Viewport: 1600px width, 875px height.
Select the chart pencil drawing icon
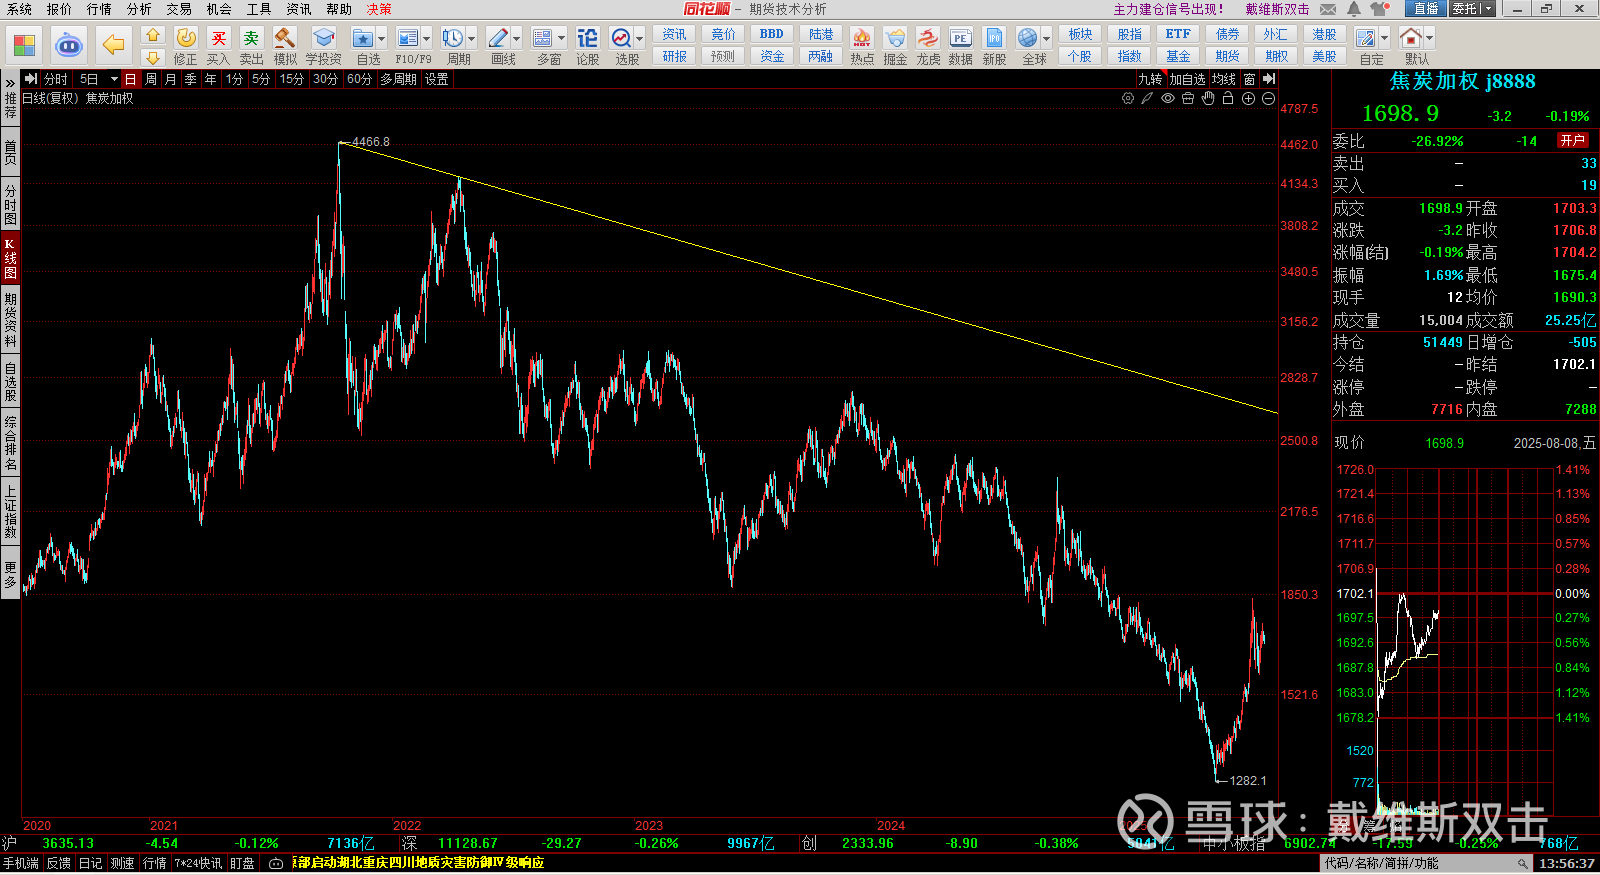[x=1148, y=98]
